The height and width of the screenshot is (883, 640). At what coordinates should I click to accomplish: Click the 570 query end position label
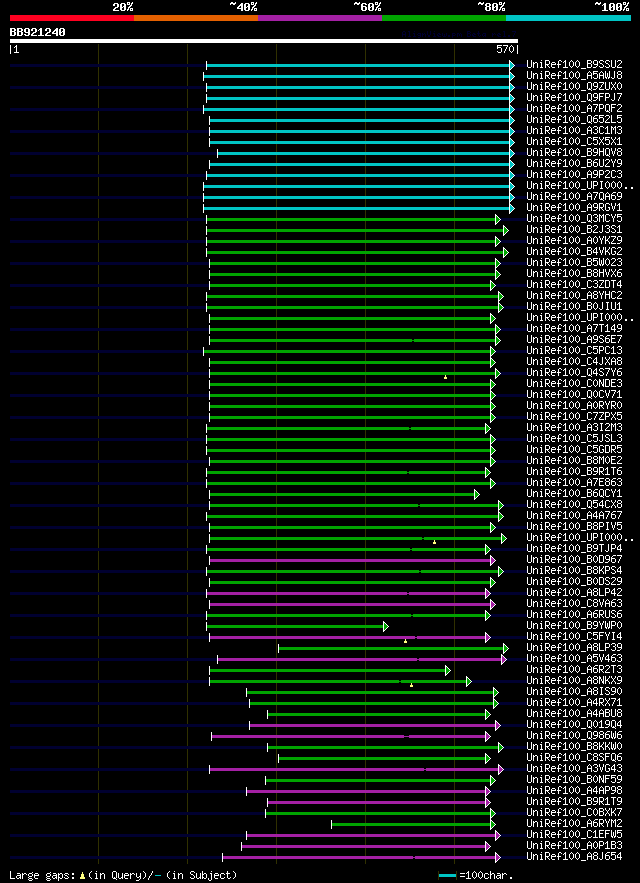point(506,50)
